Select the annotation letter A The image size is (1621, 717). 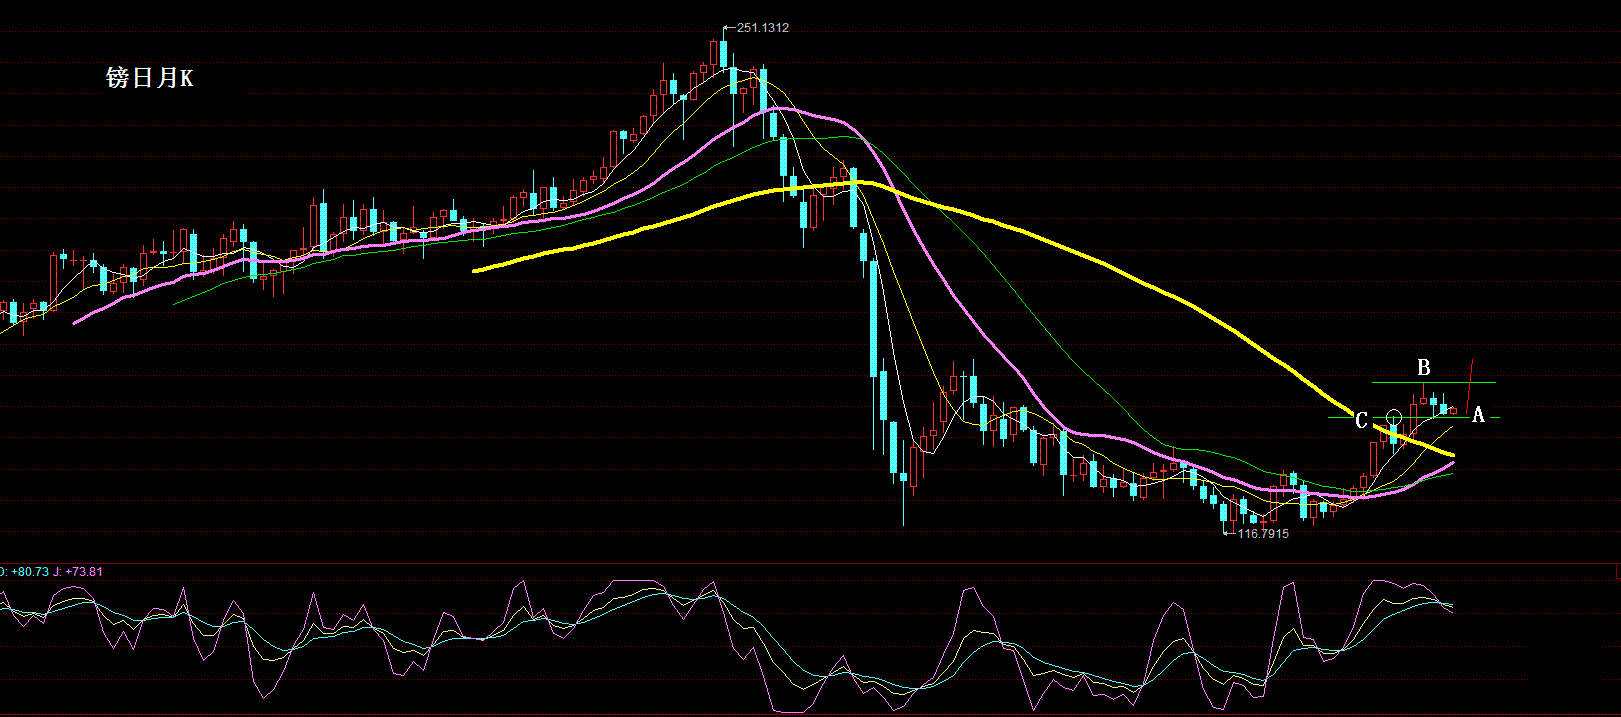click(1478, 415)
